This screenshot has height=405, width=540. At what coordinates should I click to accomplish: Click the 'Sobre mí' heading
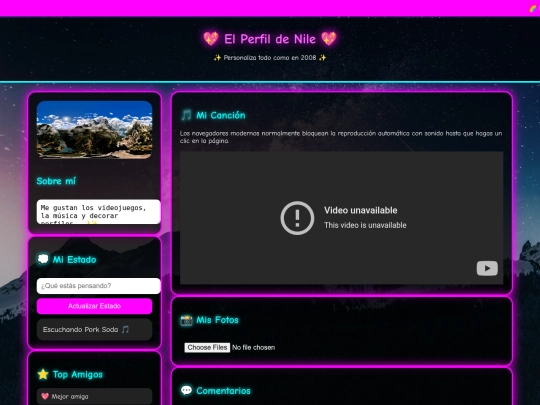(x=56, y=181)
